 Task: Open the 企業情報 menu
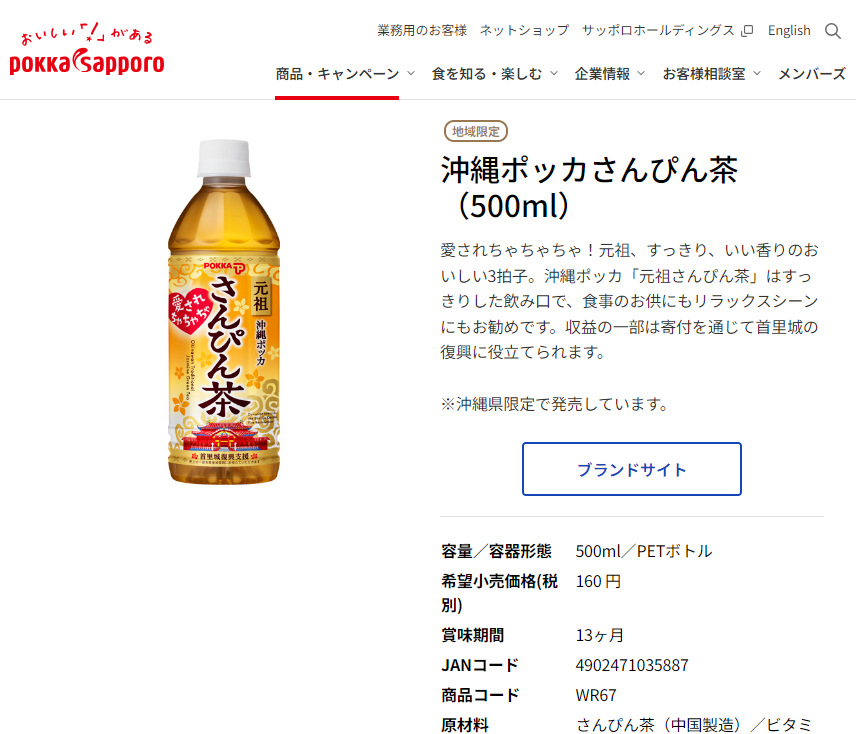click(x=602, y=74)
